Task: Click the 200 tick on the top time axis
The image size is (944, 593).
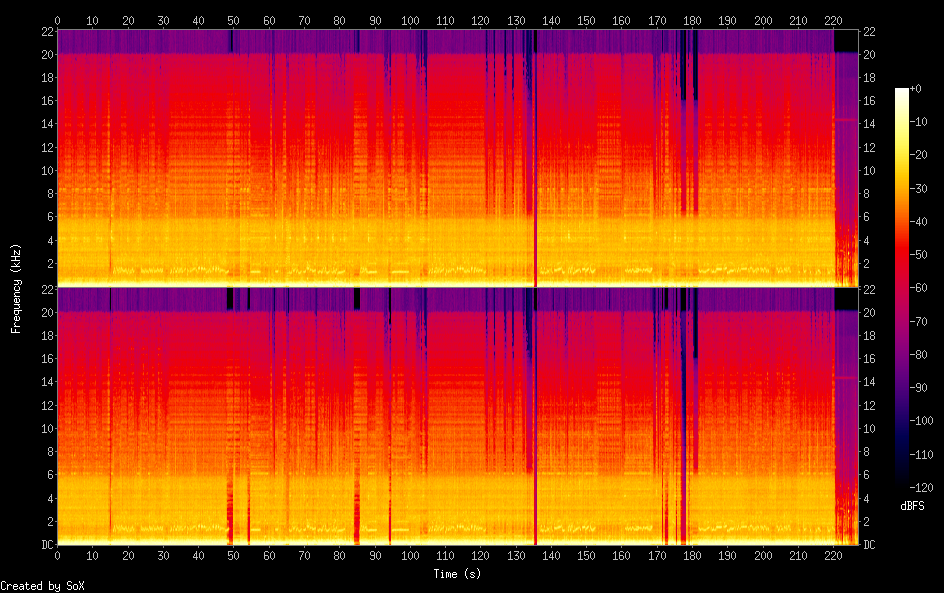Action: (764, 20)
